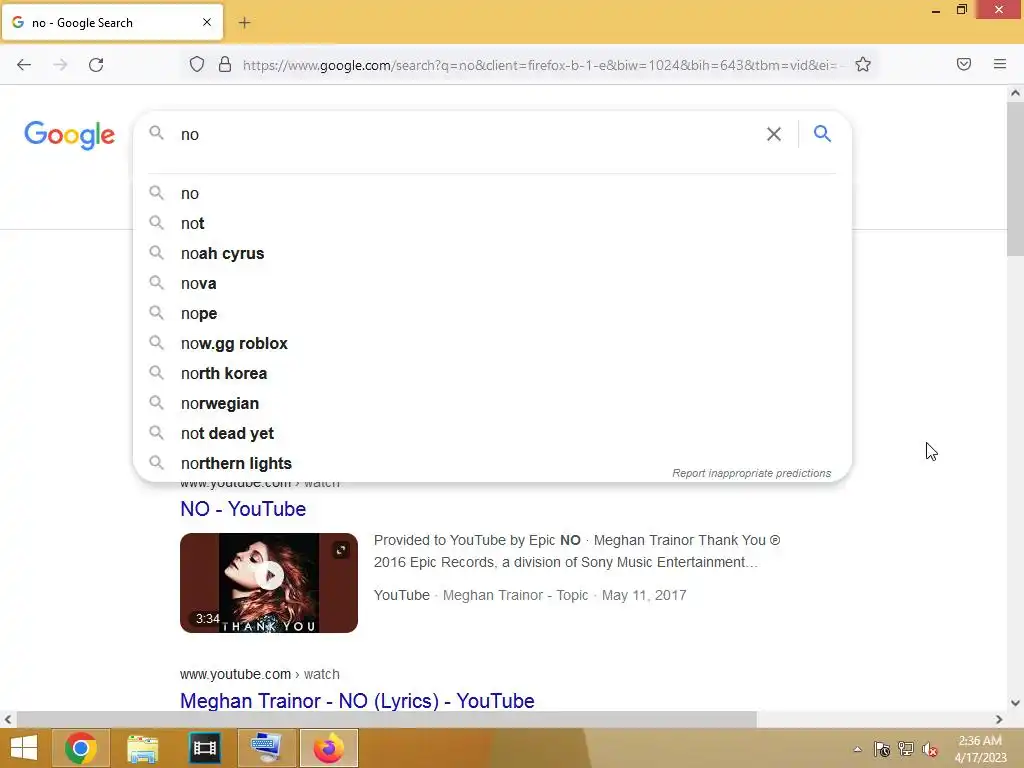This screenshot has width=1024, height=768.
Task: Pick the suggestion 'northern lights'
Action: coord(492,464)
